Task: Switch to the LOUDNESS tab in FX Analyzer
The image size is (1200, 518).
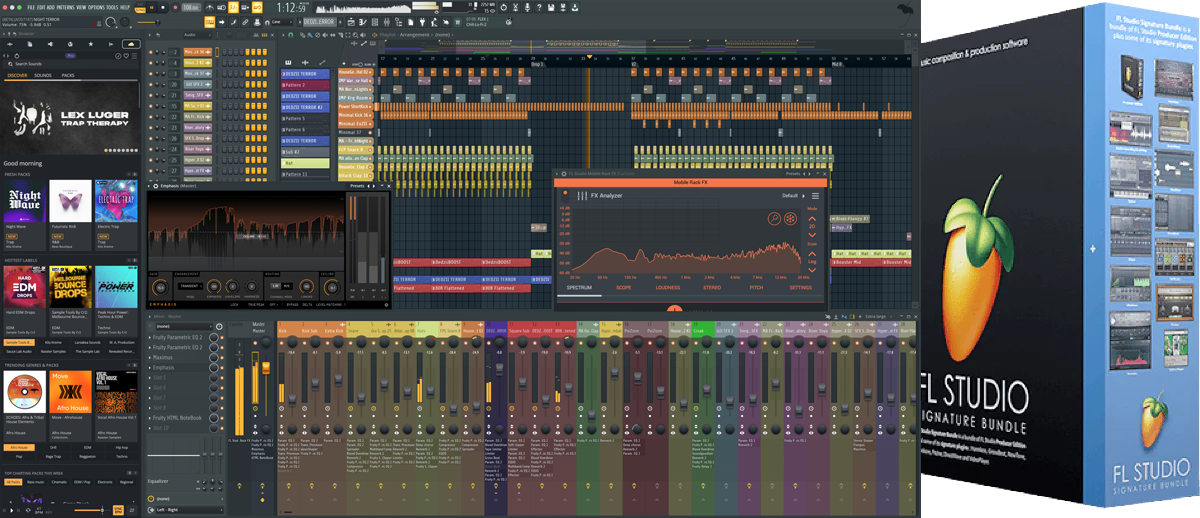Action: click(x=668, y=287)
